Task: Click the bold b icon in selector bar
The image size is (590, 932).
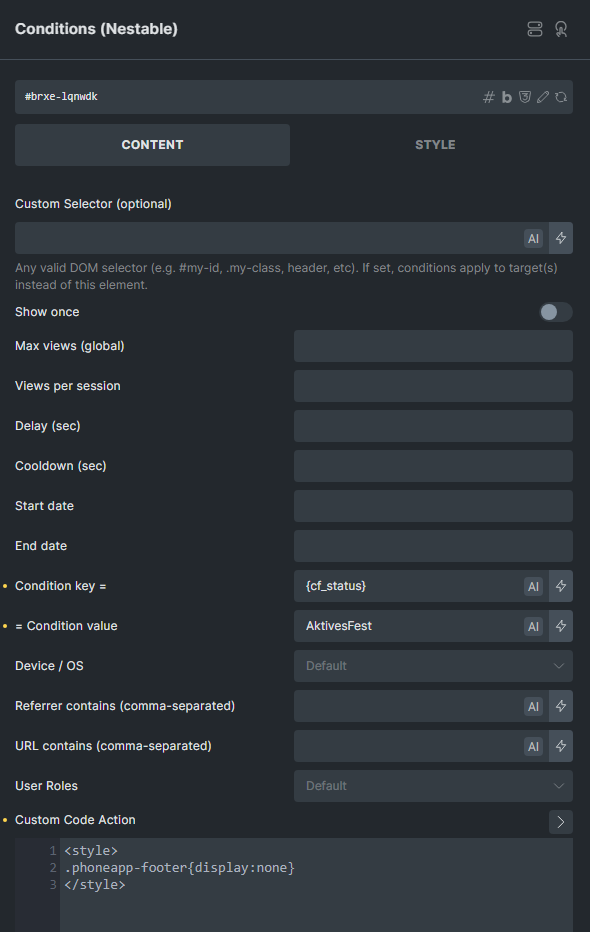Action: (506, 97)
